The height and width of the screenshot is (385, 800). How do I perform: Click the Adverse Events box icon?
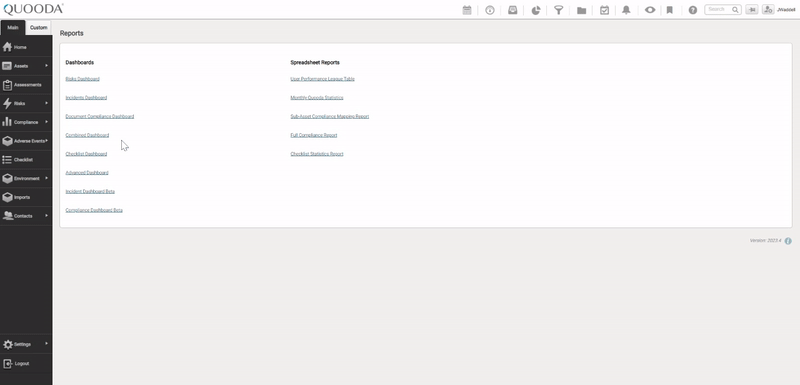pyautogui.click(x=7, y=141)
